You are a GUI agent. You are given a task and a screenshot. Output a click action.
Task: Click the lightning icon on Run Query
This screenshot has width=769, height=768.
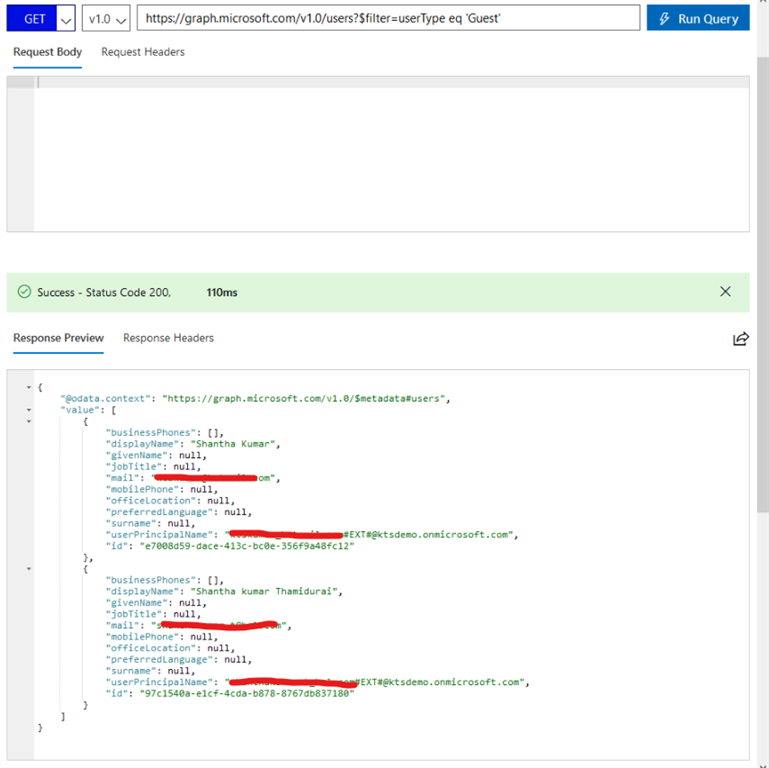664,18
